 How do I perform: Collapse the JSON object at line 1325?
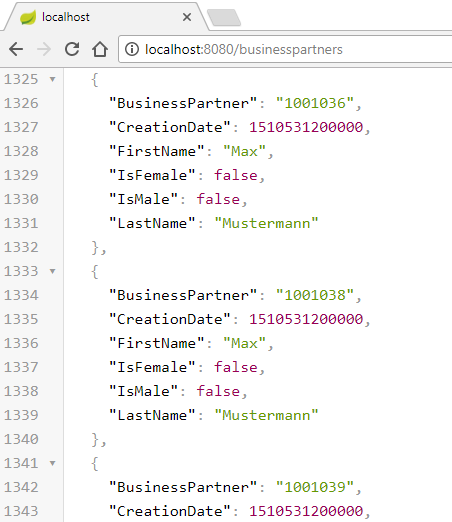tap(52, 79)
